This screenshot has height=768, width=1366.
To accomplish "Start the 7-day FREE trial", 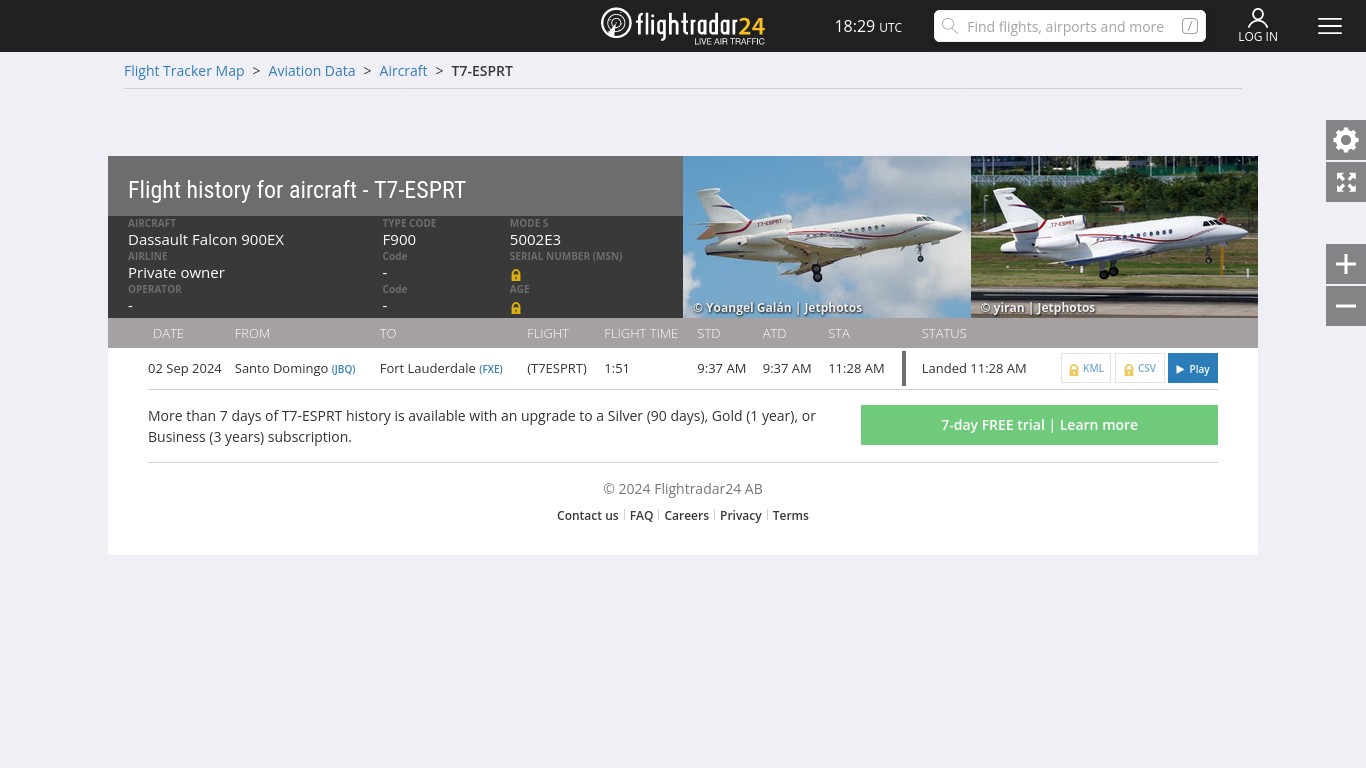I will (x=1039, y=425).
